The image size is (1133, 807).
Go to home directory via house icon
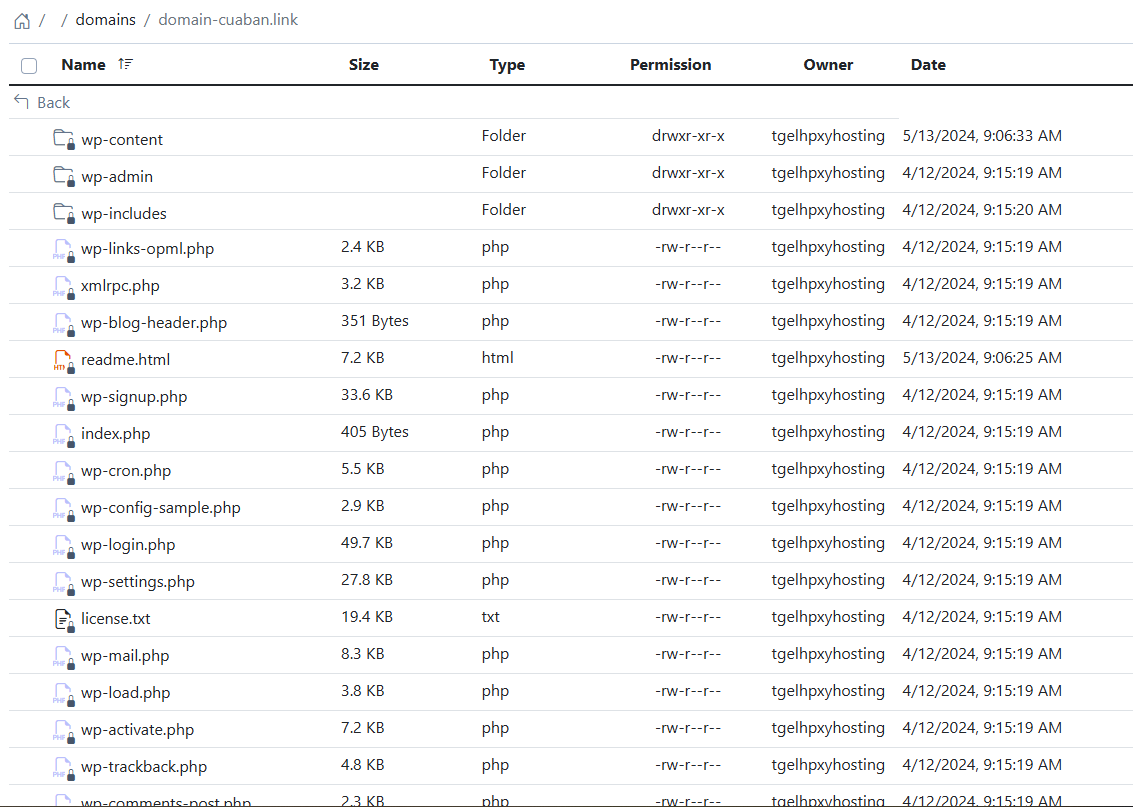tap(22, 21)
